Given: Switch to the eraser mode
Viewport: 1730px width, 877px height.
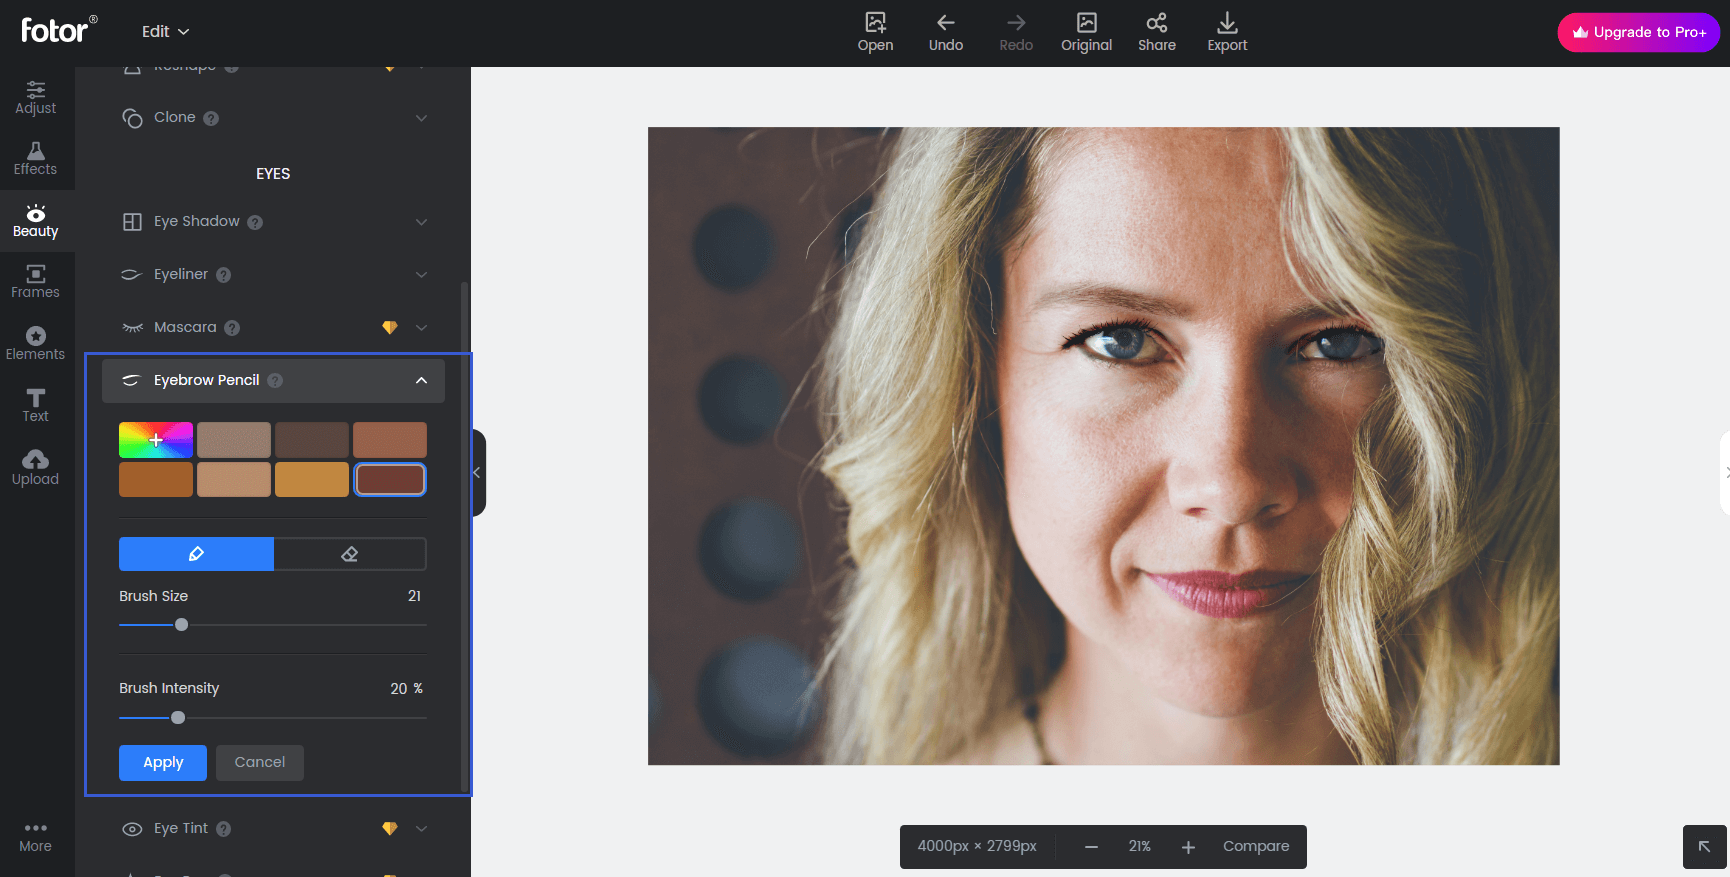Looking at the screenshot, I should point(350,554).
